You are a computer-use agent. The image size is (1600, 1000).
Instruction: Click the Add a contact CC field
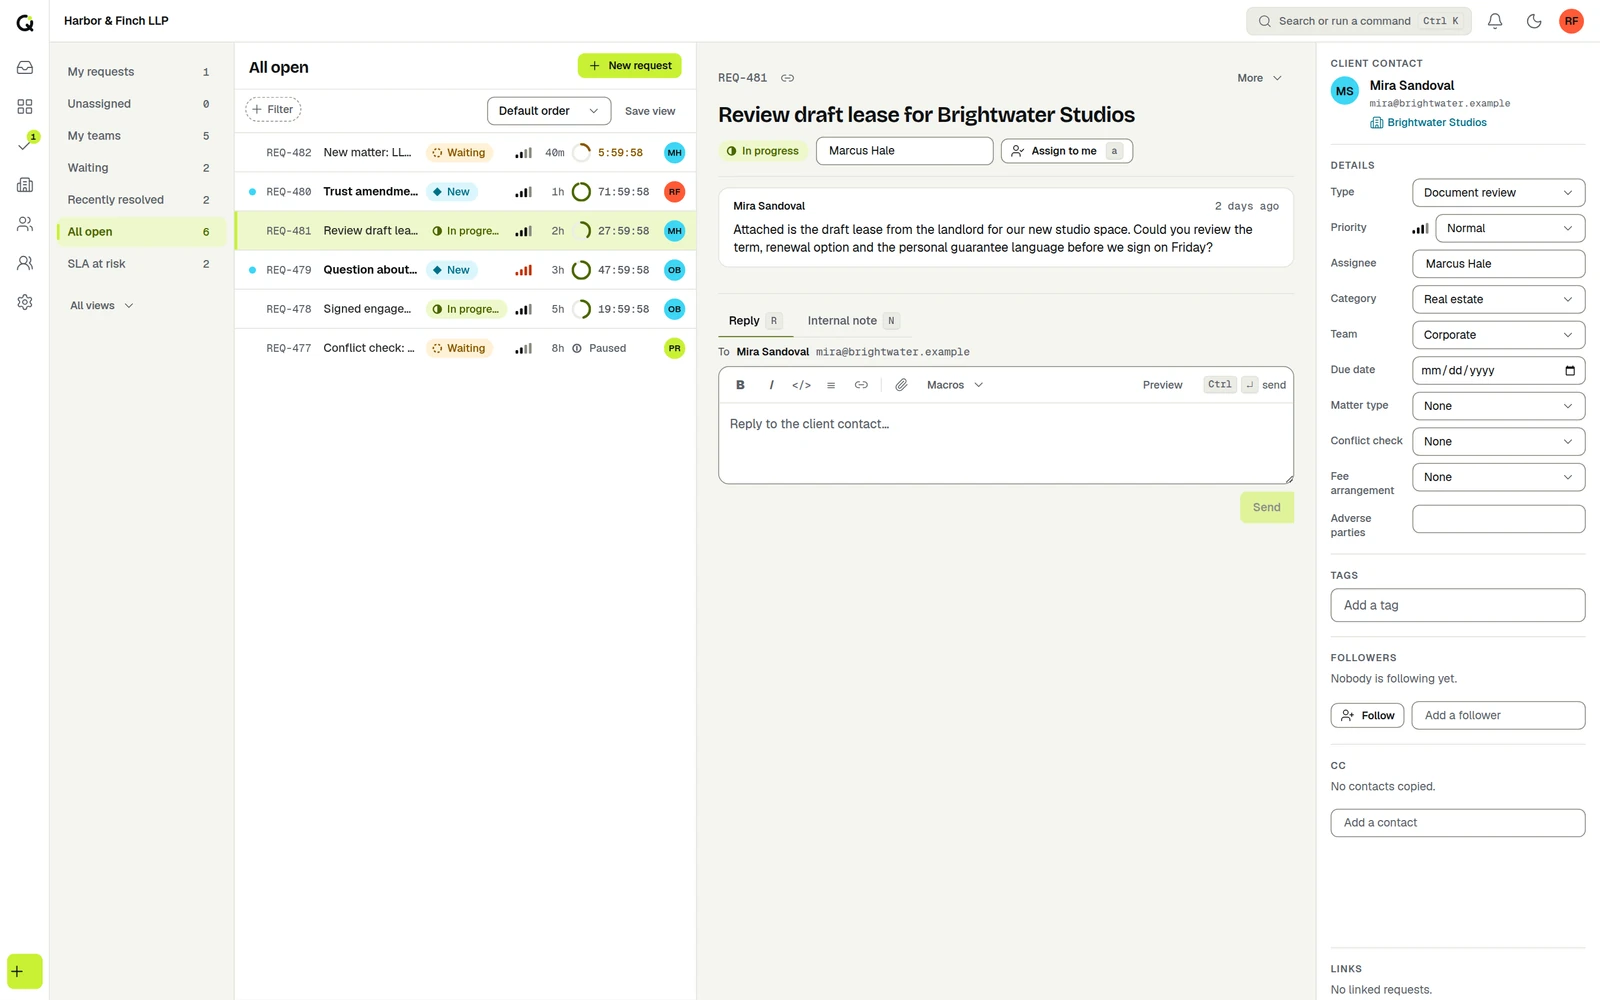[x=1458, y=823]
